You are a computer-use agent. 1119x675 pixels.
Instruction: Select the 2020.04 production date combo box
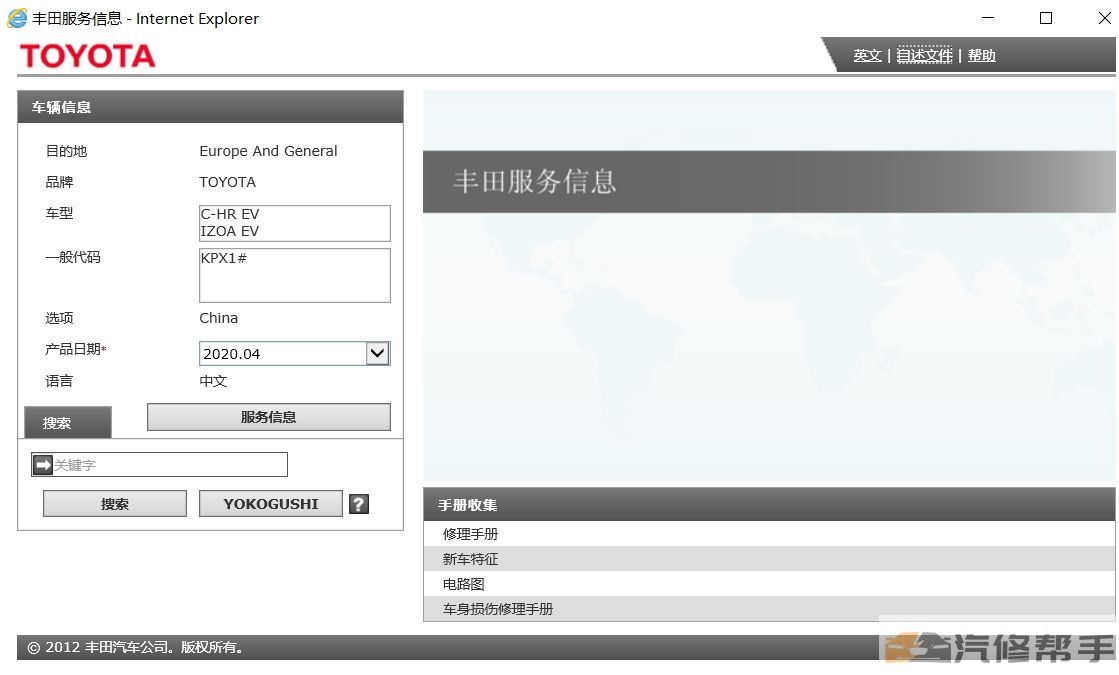pyautogui.click(x=294, y=354)
